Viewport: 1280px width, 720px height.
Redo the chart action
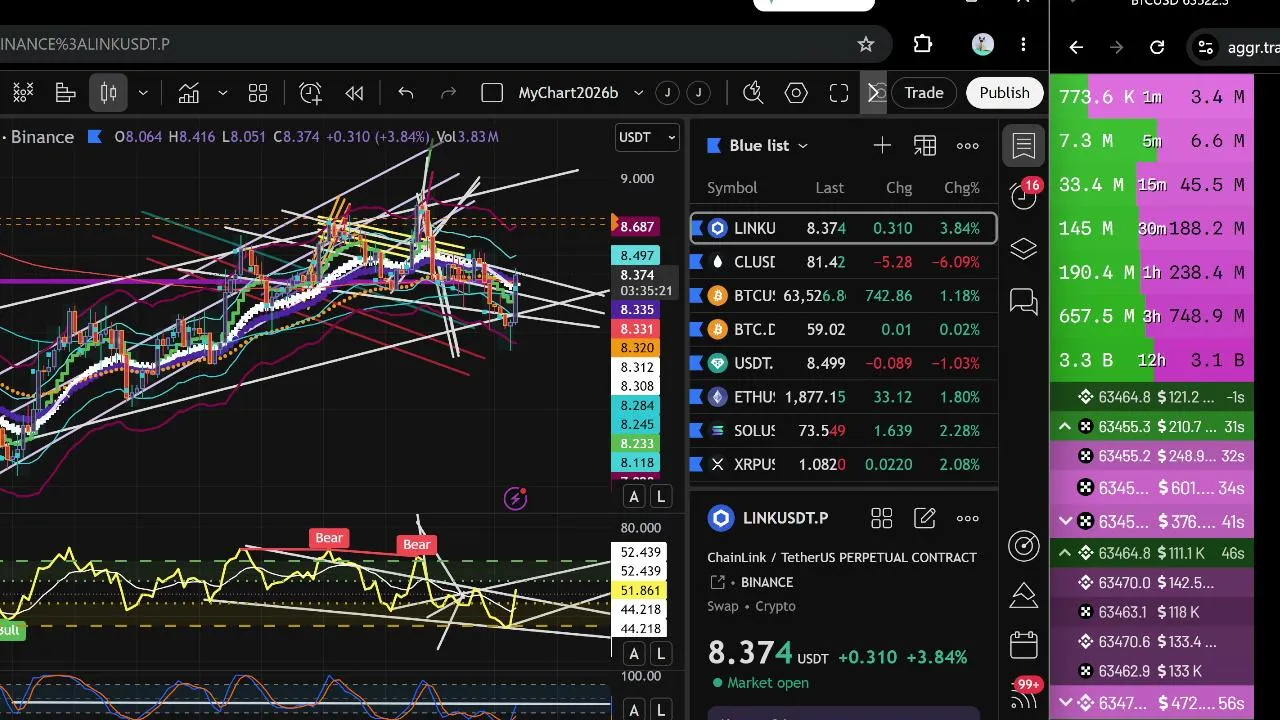tap(448, 93)
